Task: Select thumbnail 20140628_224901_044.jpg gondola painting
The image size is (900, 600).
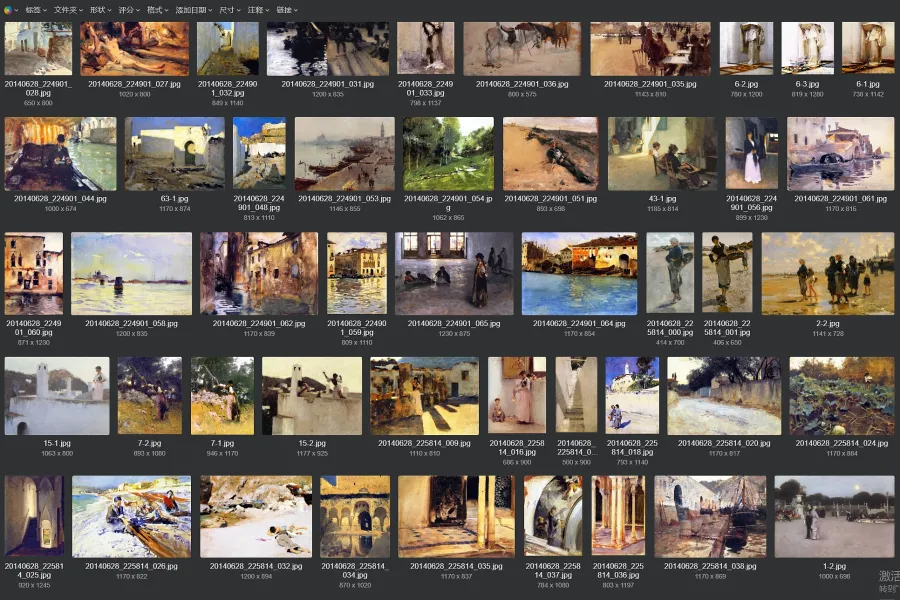Action: click(60, 153)
